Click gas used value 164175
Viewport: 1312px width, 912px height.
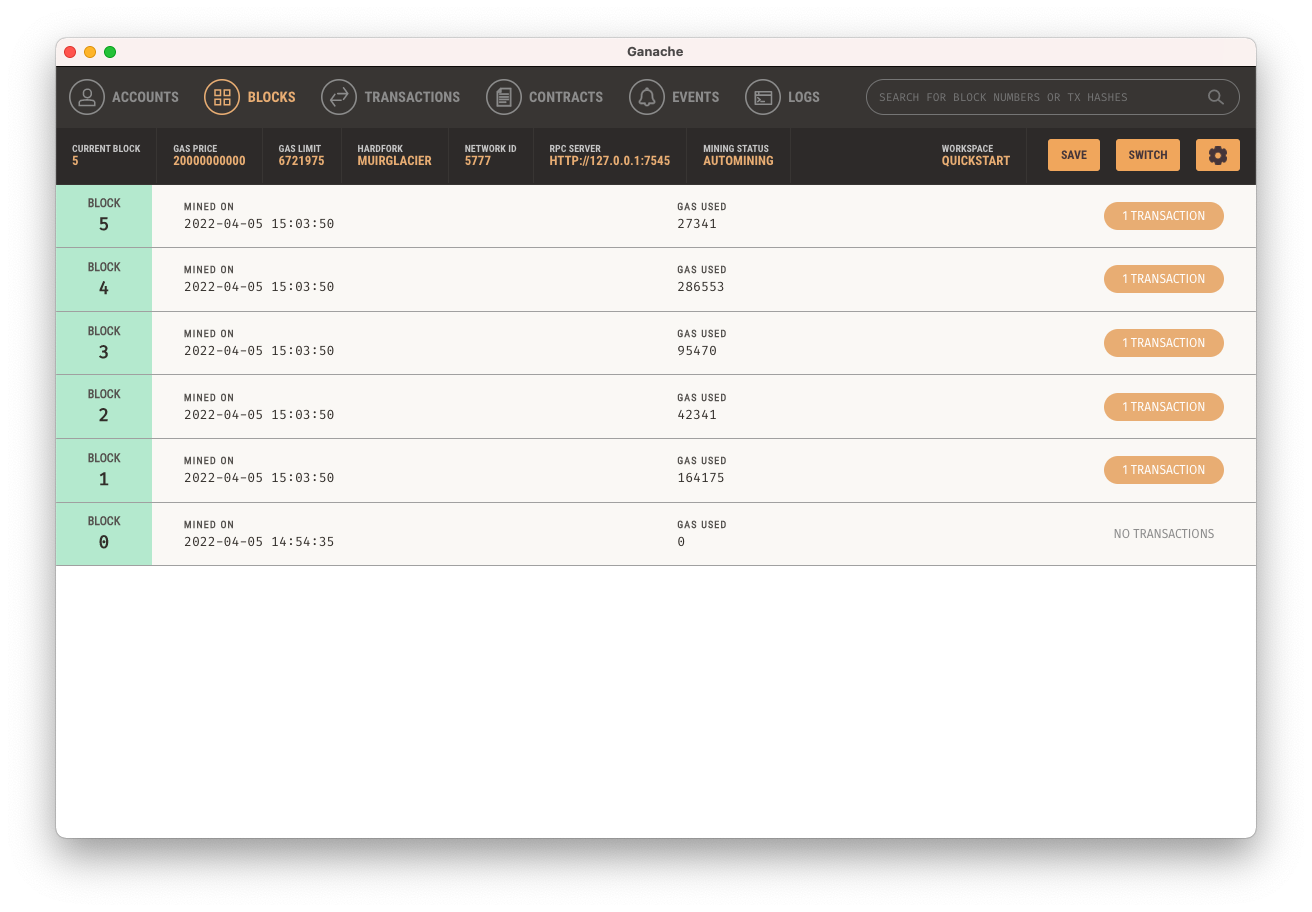(701, 478)
